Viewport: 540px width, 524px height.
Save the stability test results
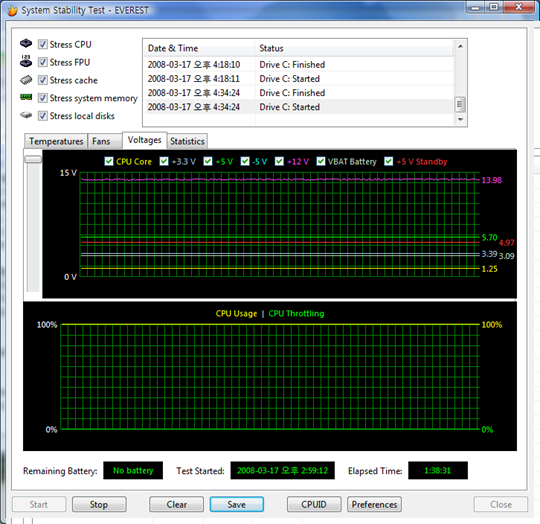(237, 504)
